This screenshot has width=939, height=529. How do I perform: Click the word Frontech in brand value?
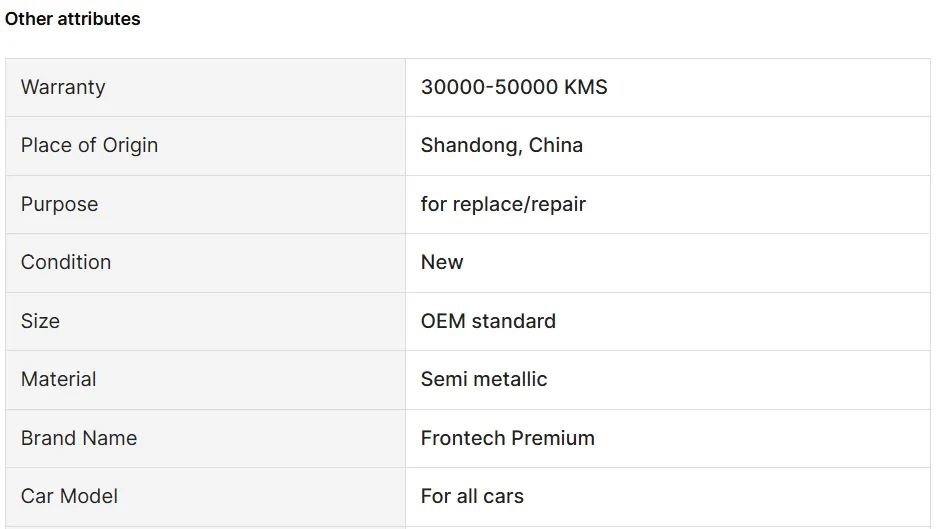coord(463,438)
